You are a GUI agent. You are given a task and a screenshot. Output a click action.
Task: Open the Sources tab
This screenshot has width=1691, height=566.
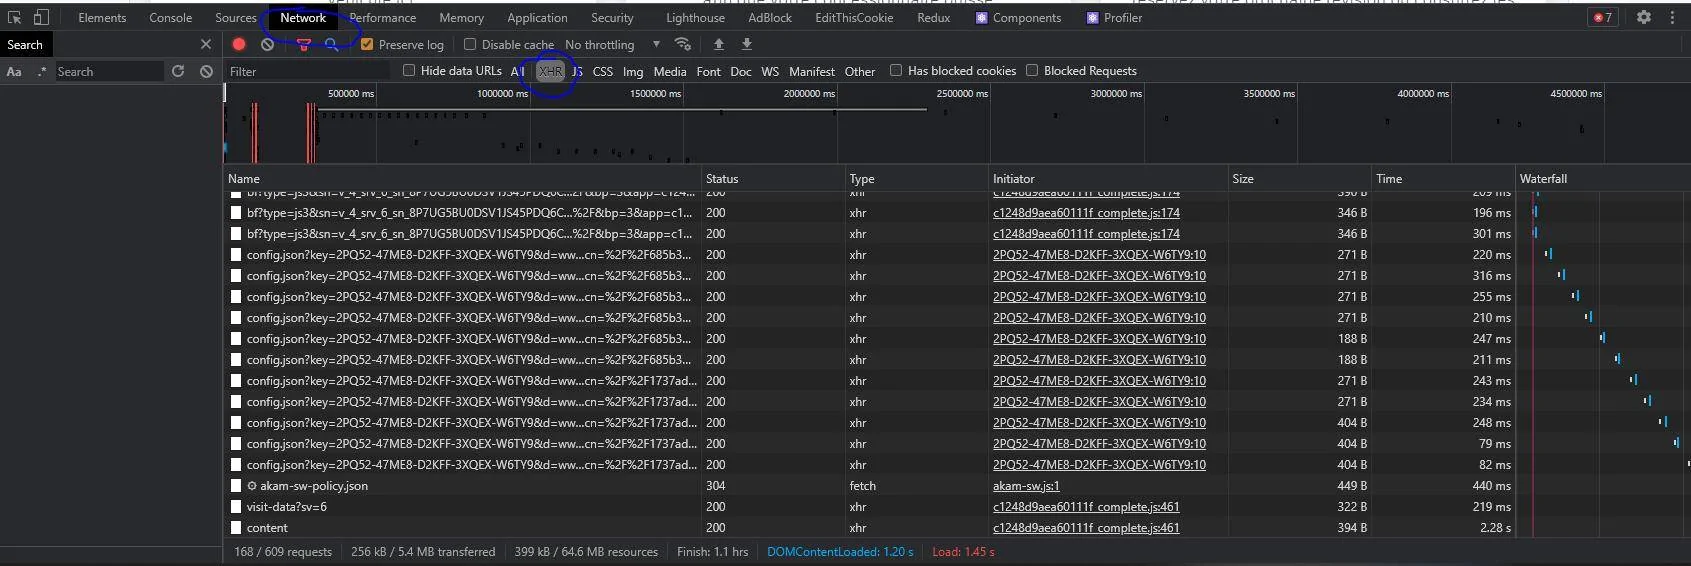point(236,18)
